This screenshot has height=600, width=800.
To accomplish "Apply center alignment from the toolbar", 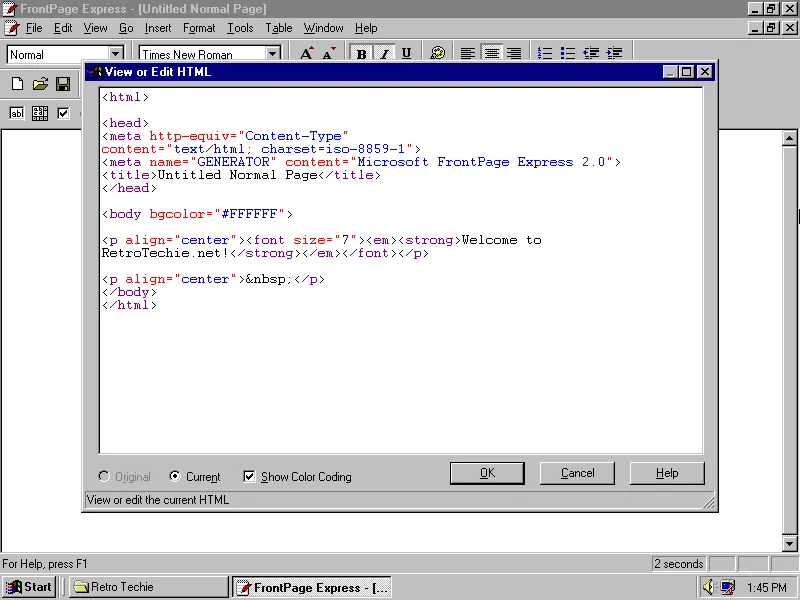I will (490, 52).
